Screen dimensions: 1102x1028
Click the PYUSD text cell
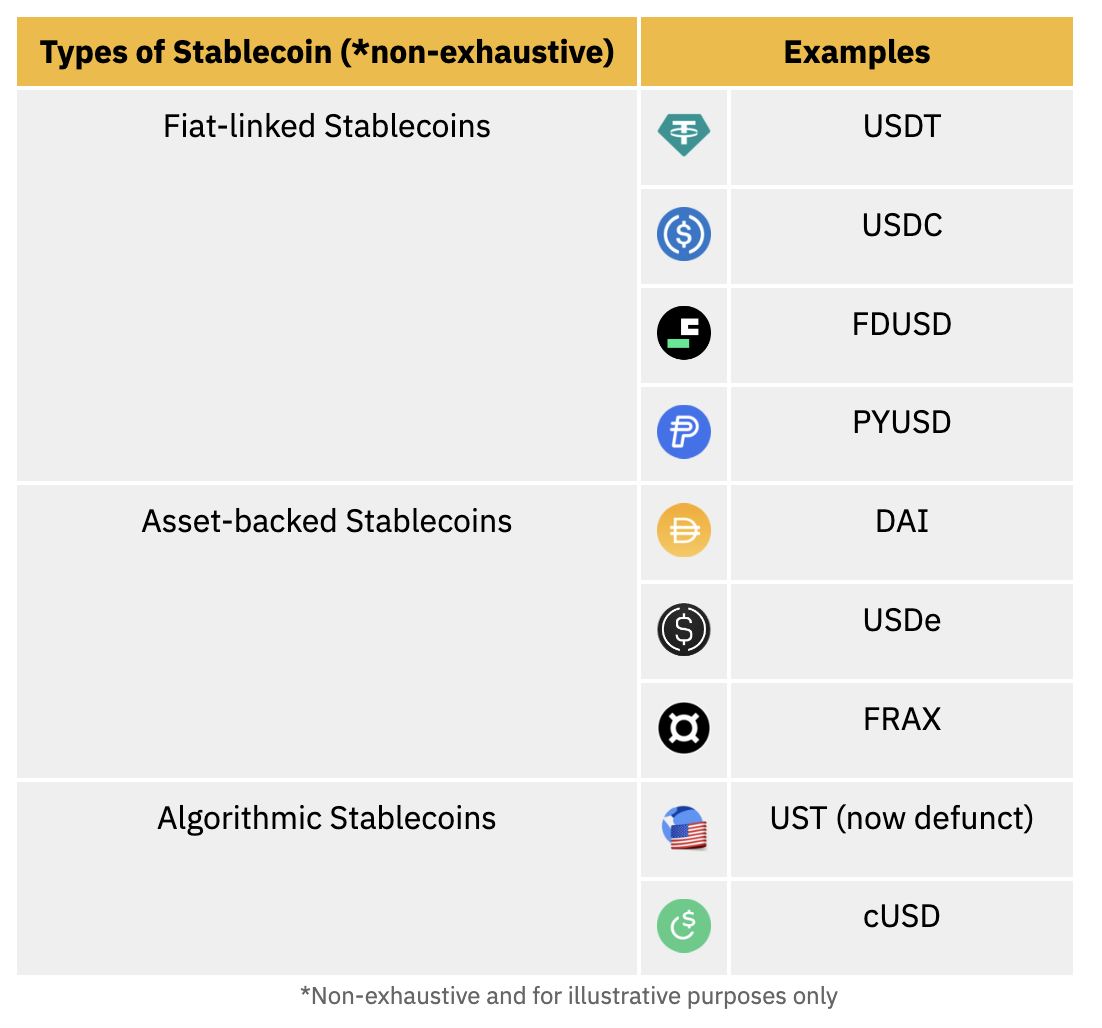pyautogui.click(x=902, y=422)
